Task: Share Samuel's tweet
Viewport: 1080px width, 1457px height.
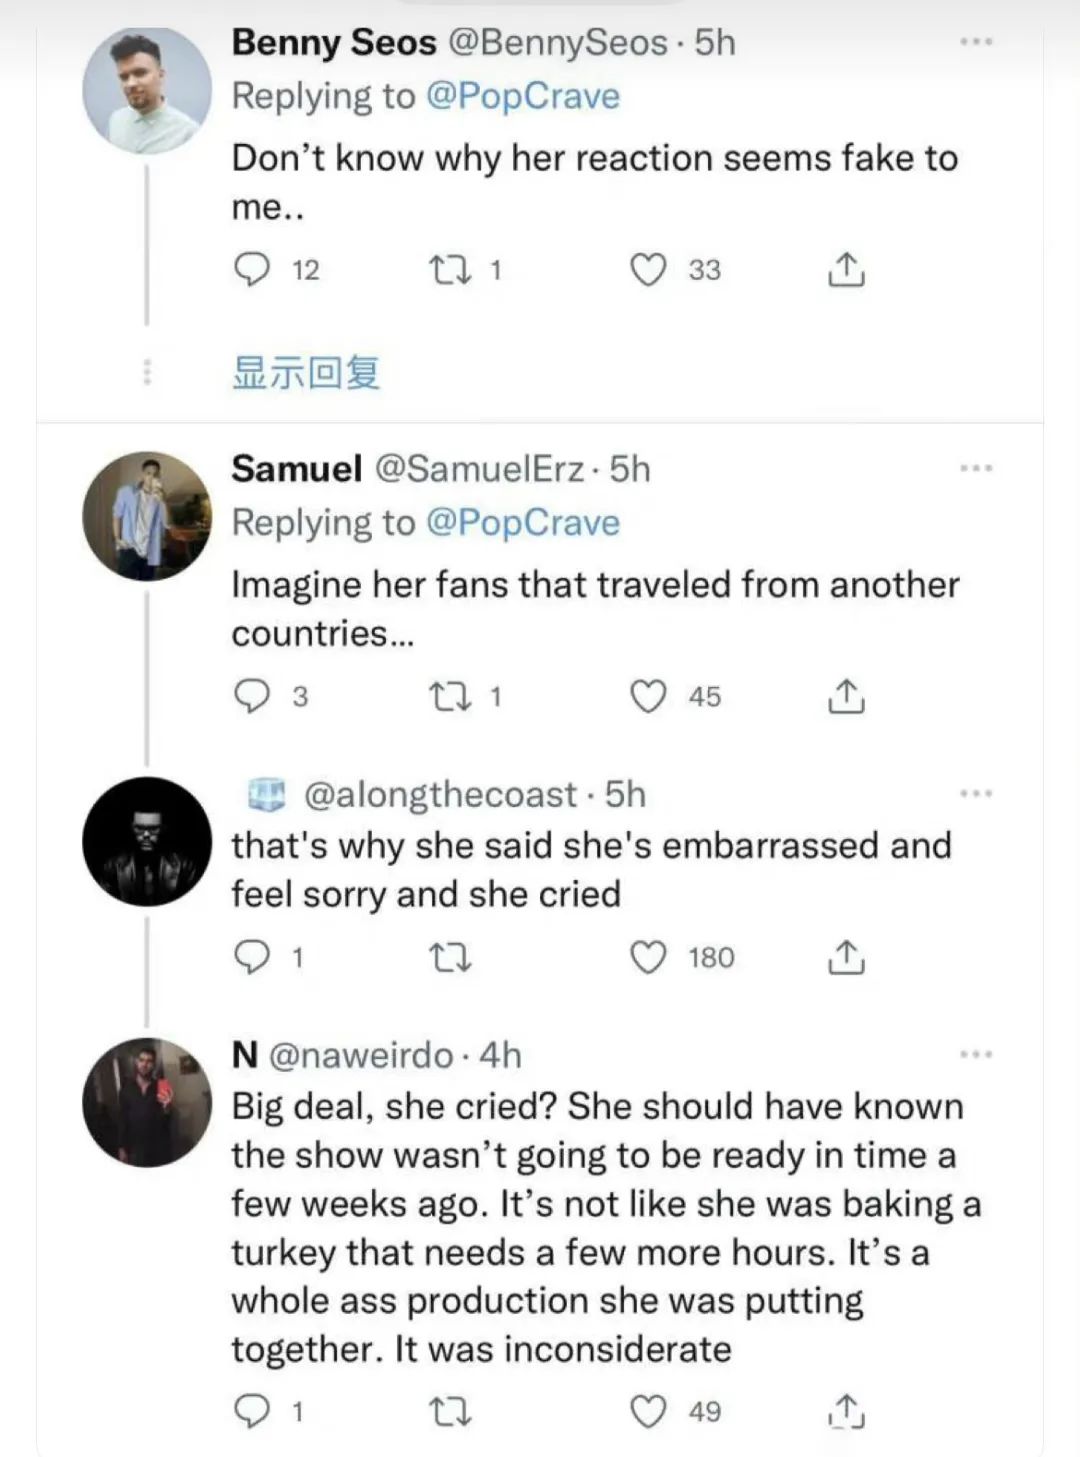Action: click(x=846, y=697)
